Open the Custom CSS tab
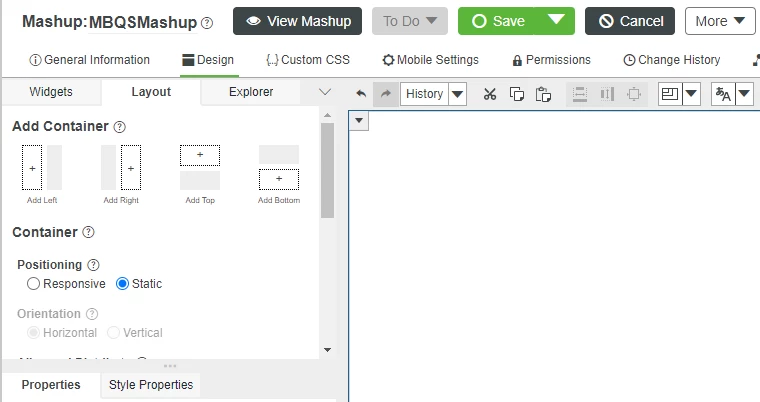 tap(308, 60)
